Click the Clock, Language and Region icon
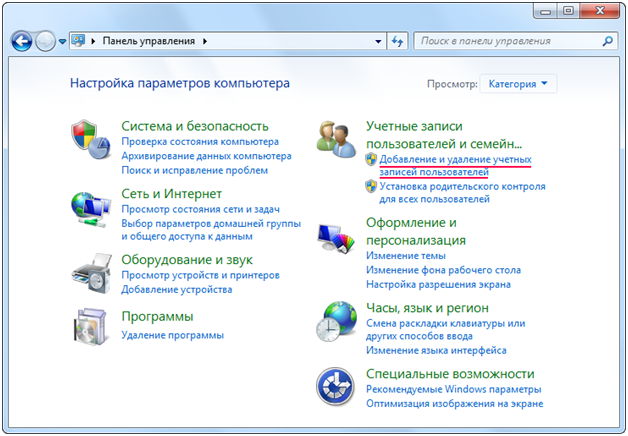Viewport: 628px width, 436px height. 337,324
